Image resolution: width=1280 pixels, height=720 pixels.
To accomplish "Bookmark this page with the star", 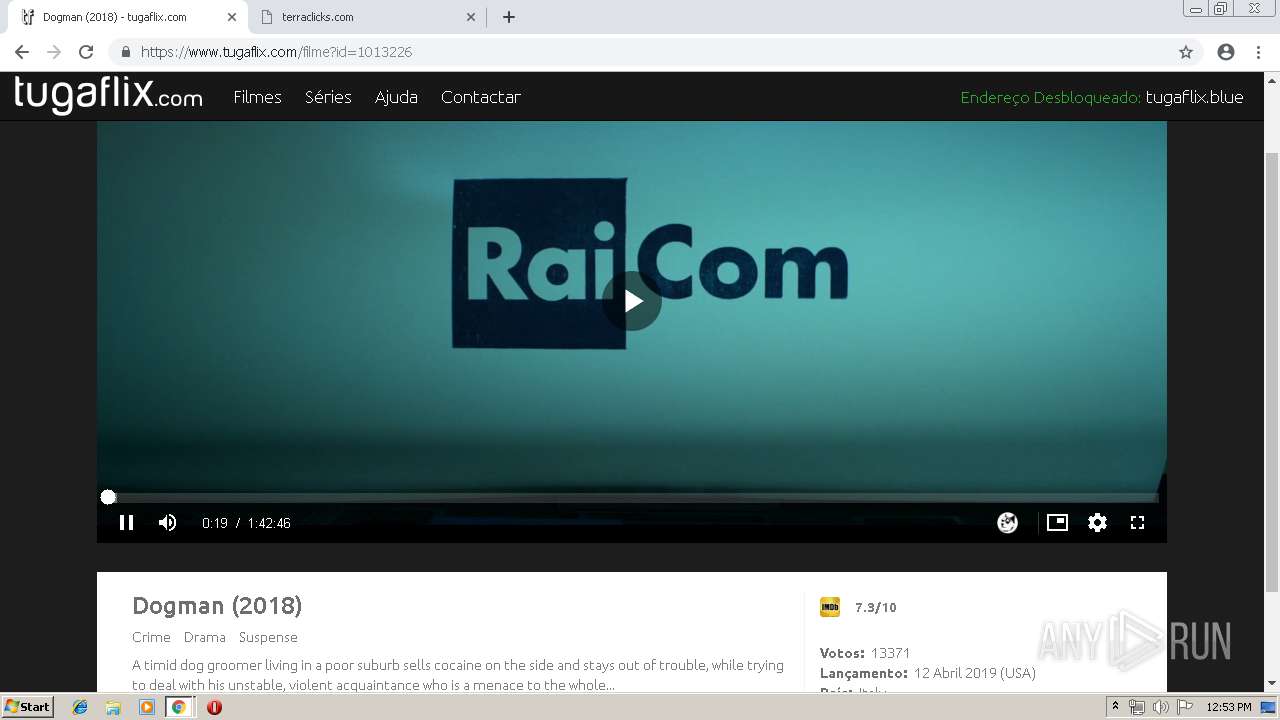I will tap(1186, 52).
